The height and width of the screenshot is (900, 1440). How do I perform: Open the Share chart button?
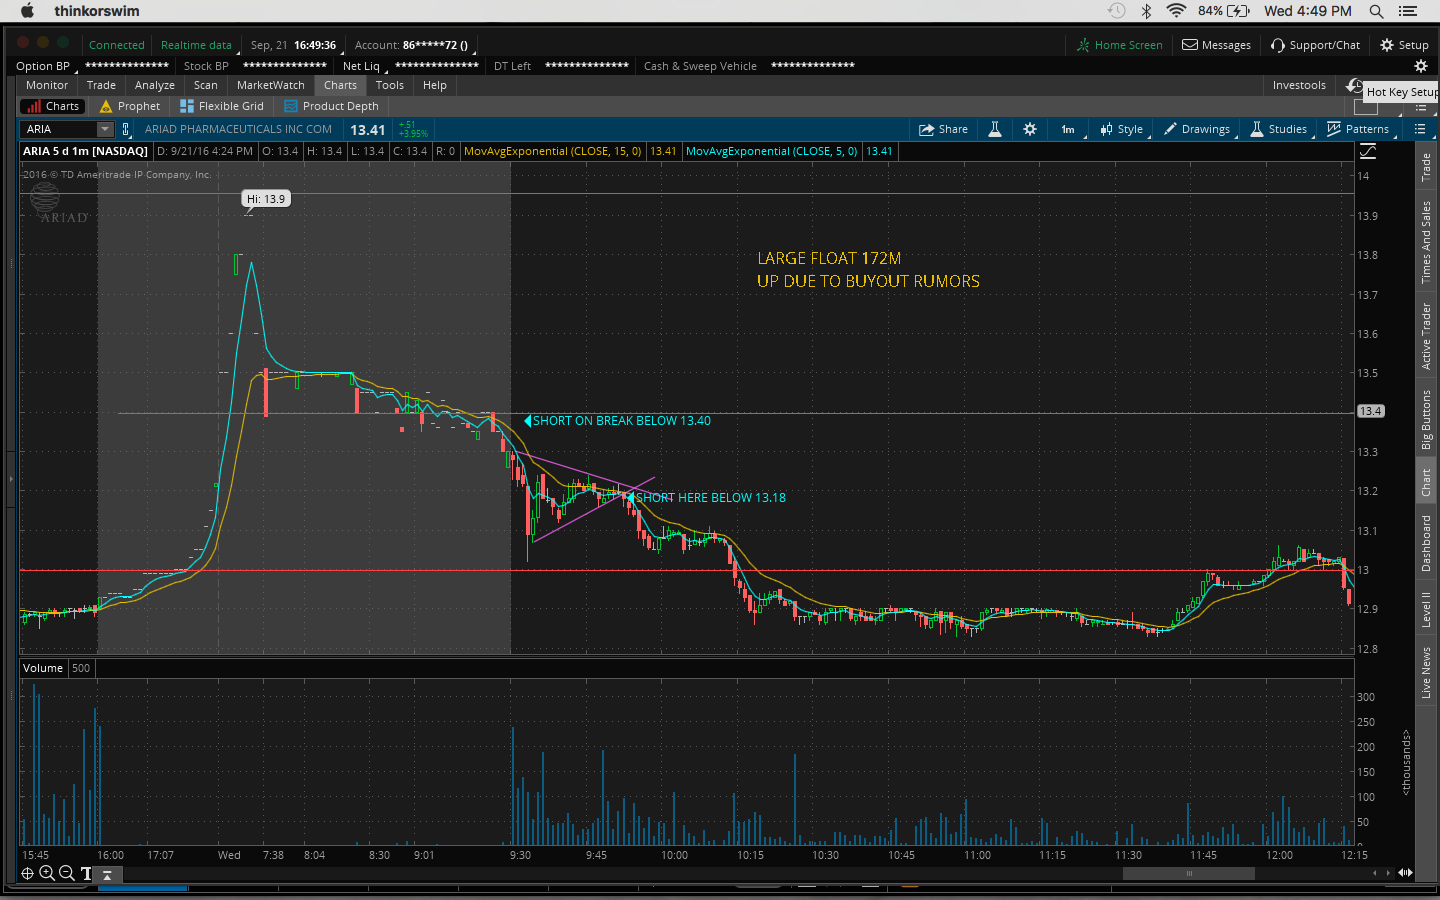943,129
